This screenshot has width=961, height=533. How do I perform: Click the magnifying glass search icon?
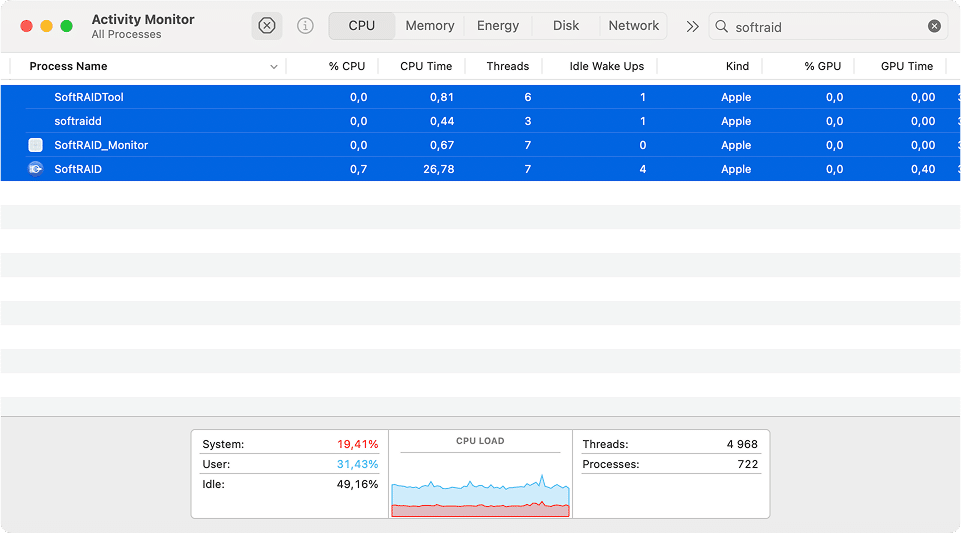pyautogui.click(x=722, y=26)
